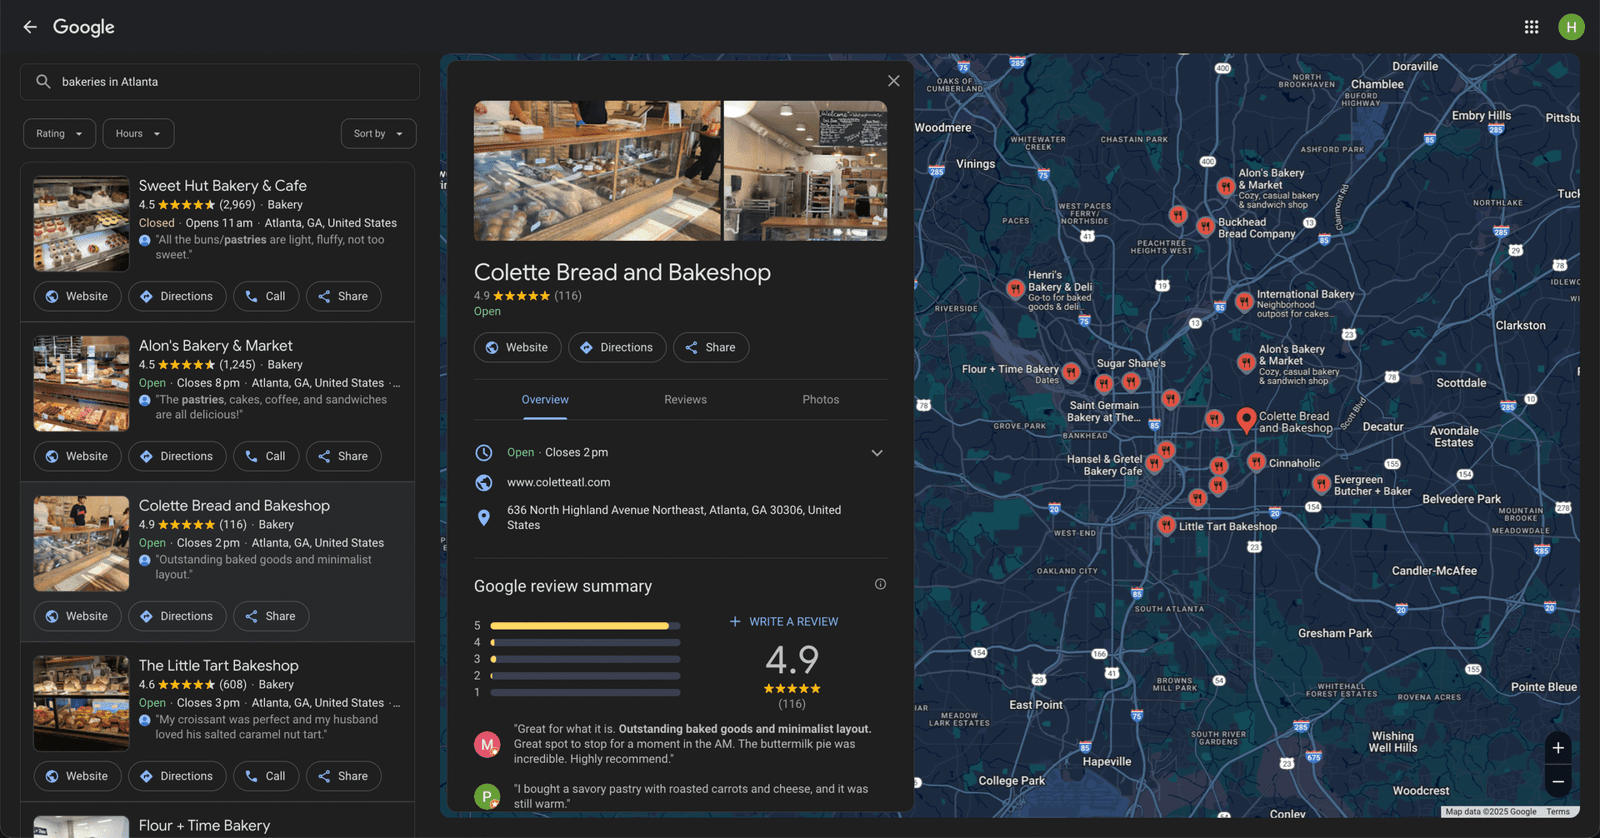Zoom out on the map

coord(1558,781)
